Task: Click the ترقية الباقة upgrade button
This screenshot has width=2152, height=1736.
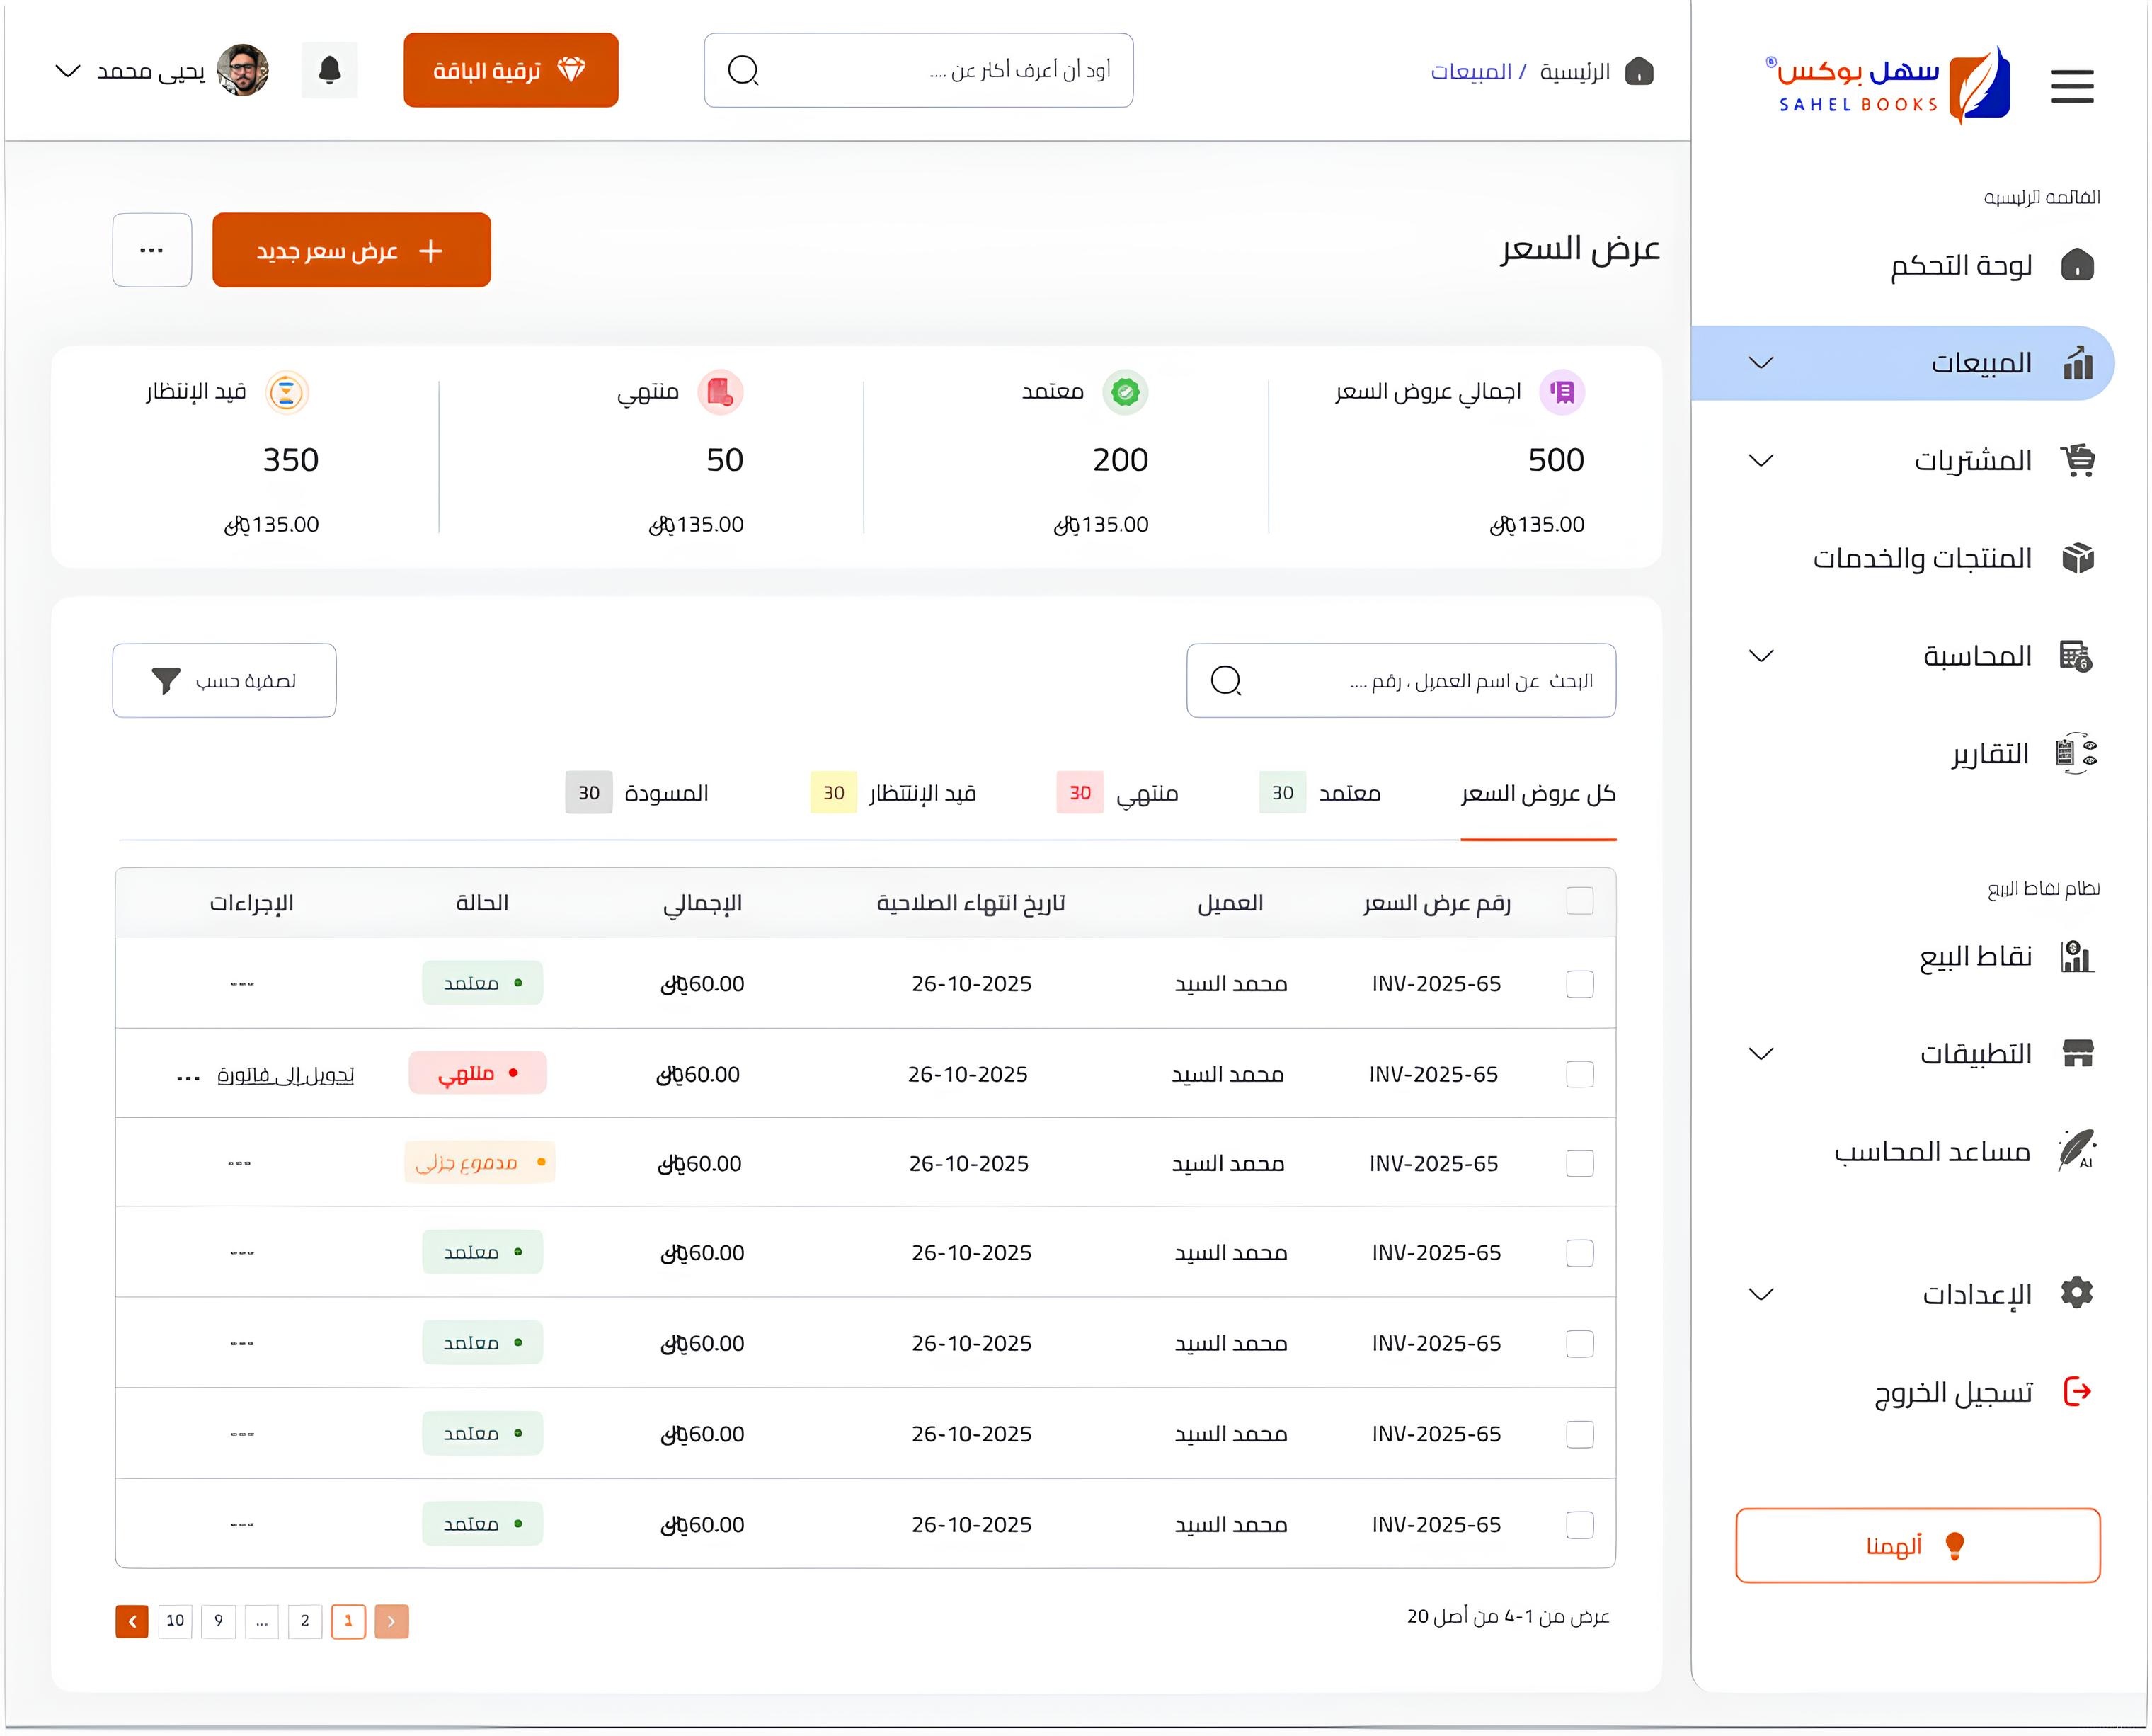Action: coord(511,70)
